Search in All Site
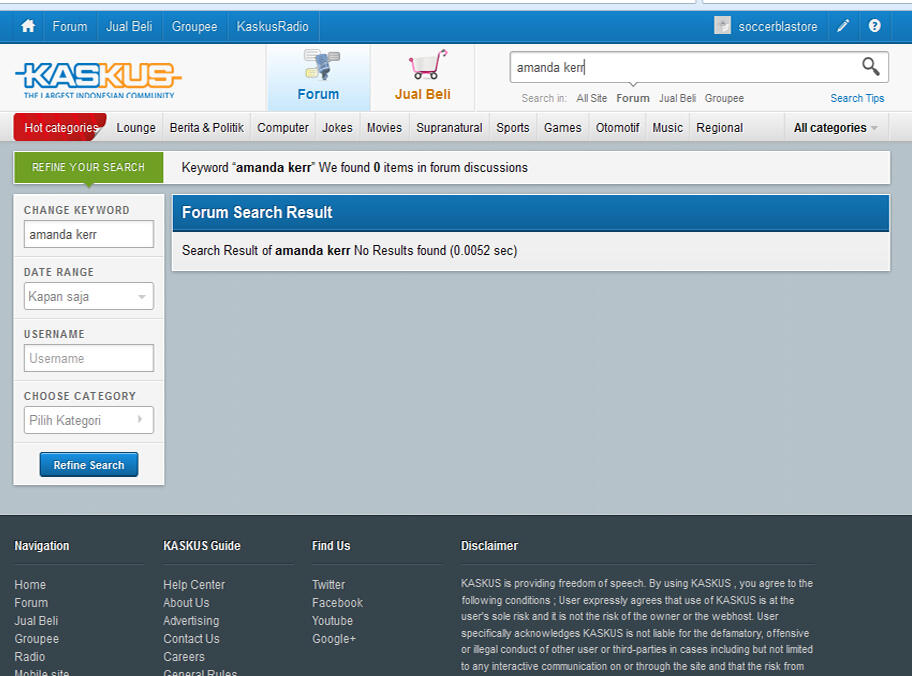 click(592, 98)
